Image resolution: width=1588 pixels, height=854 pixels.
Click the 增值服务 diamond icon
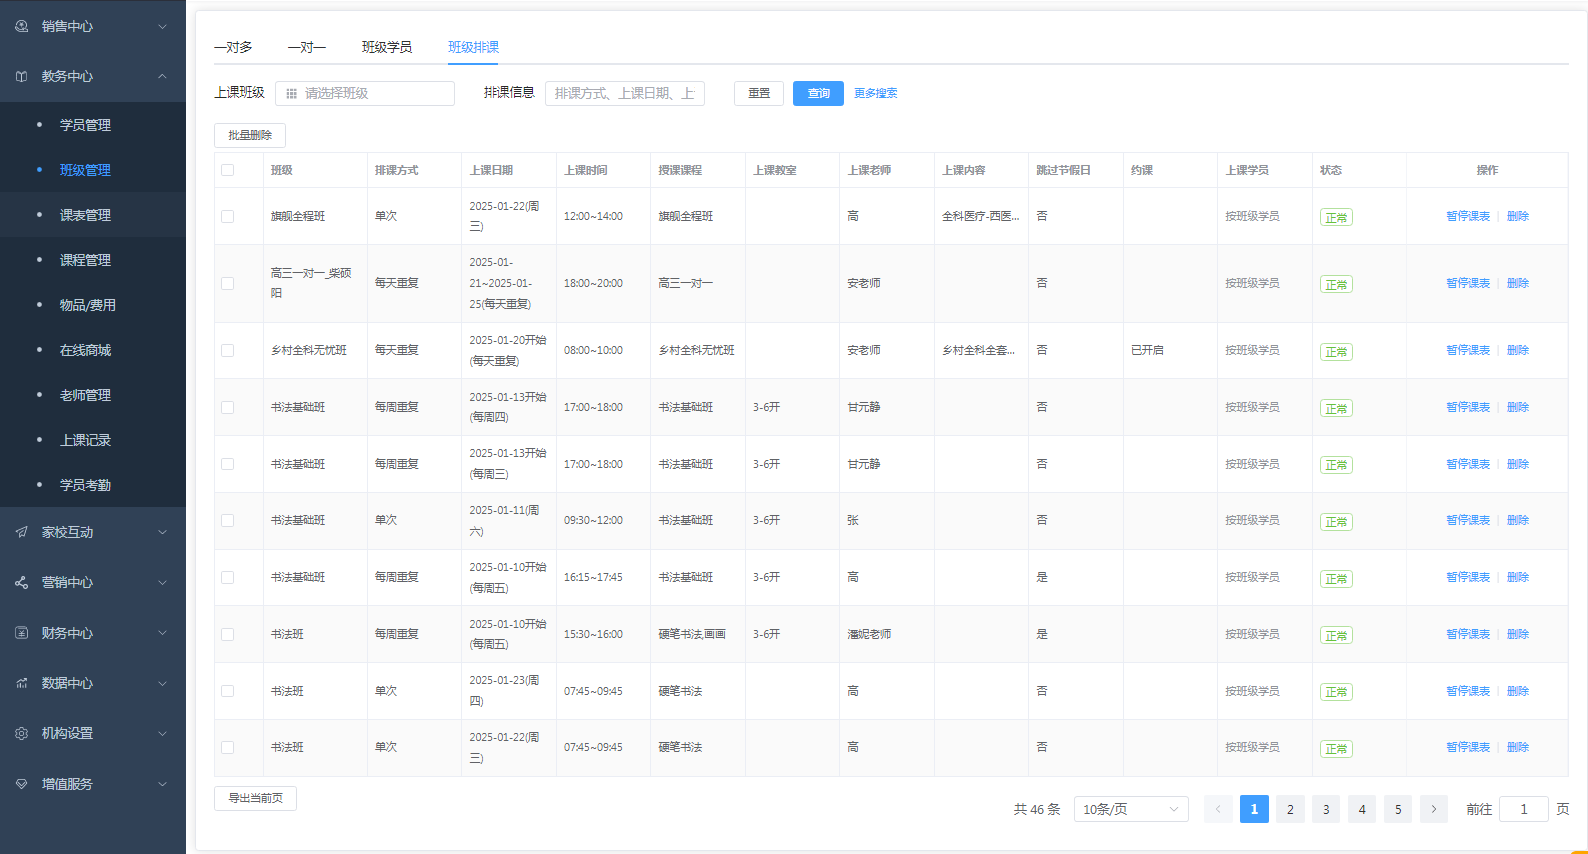coord(21,784)
